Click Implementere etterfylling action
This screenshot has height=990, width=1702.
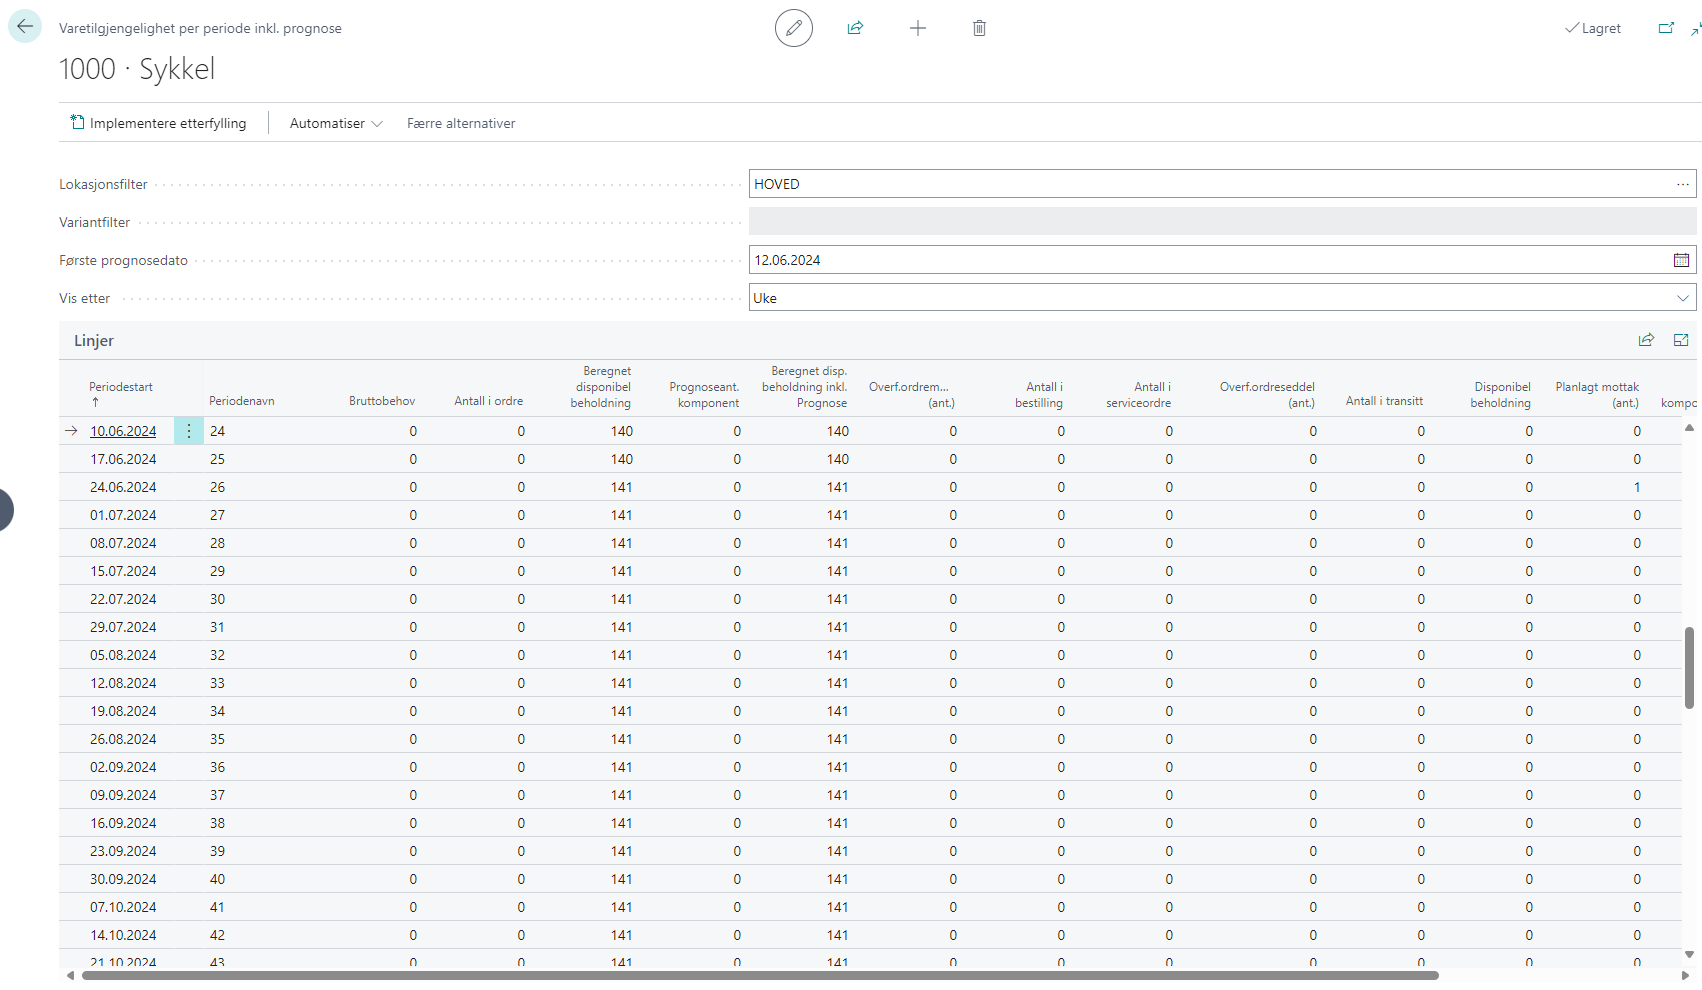pyautogui.click(x=158, y=123)
